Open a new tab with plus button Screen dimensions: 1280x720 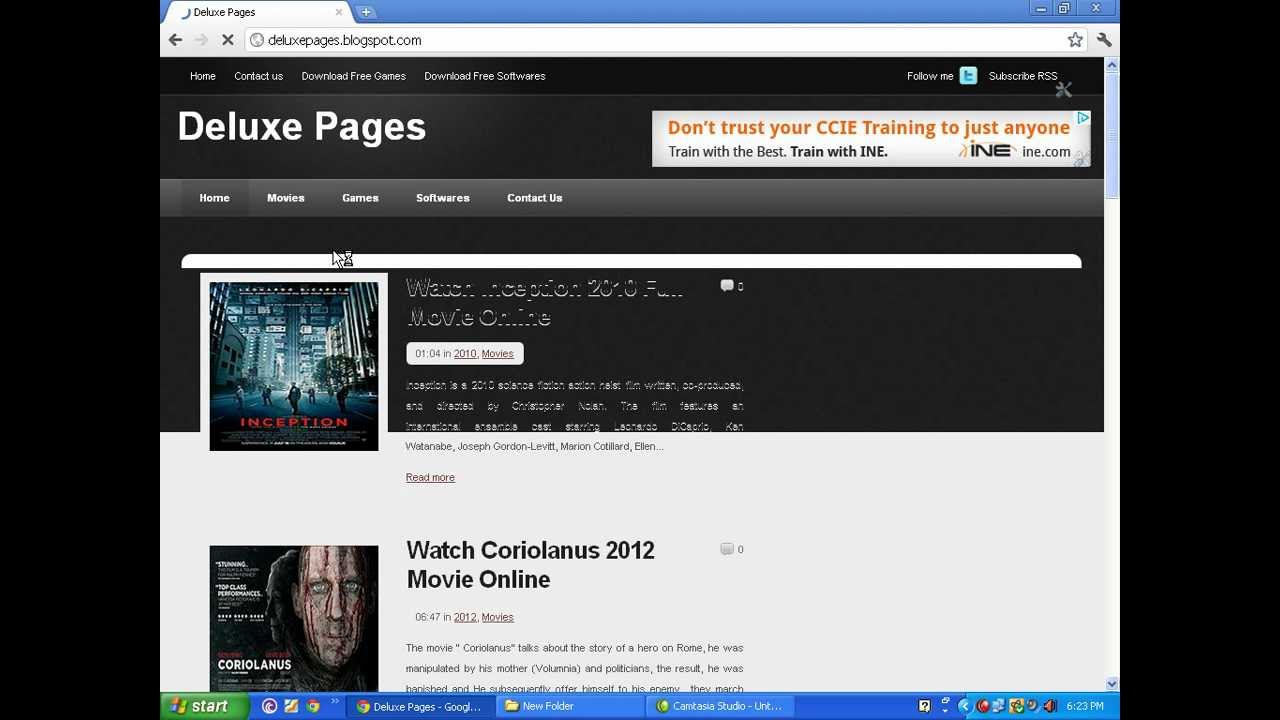pyautogui.click(x=366, y=12)
